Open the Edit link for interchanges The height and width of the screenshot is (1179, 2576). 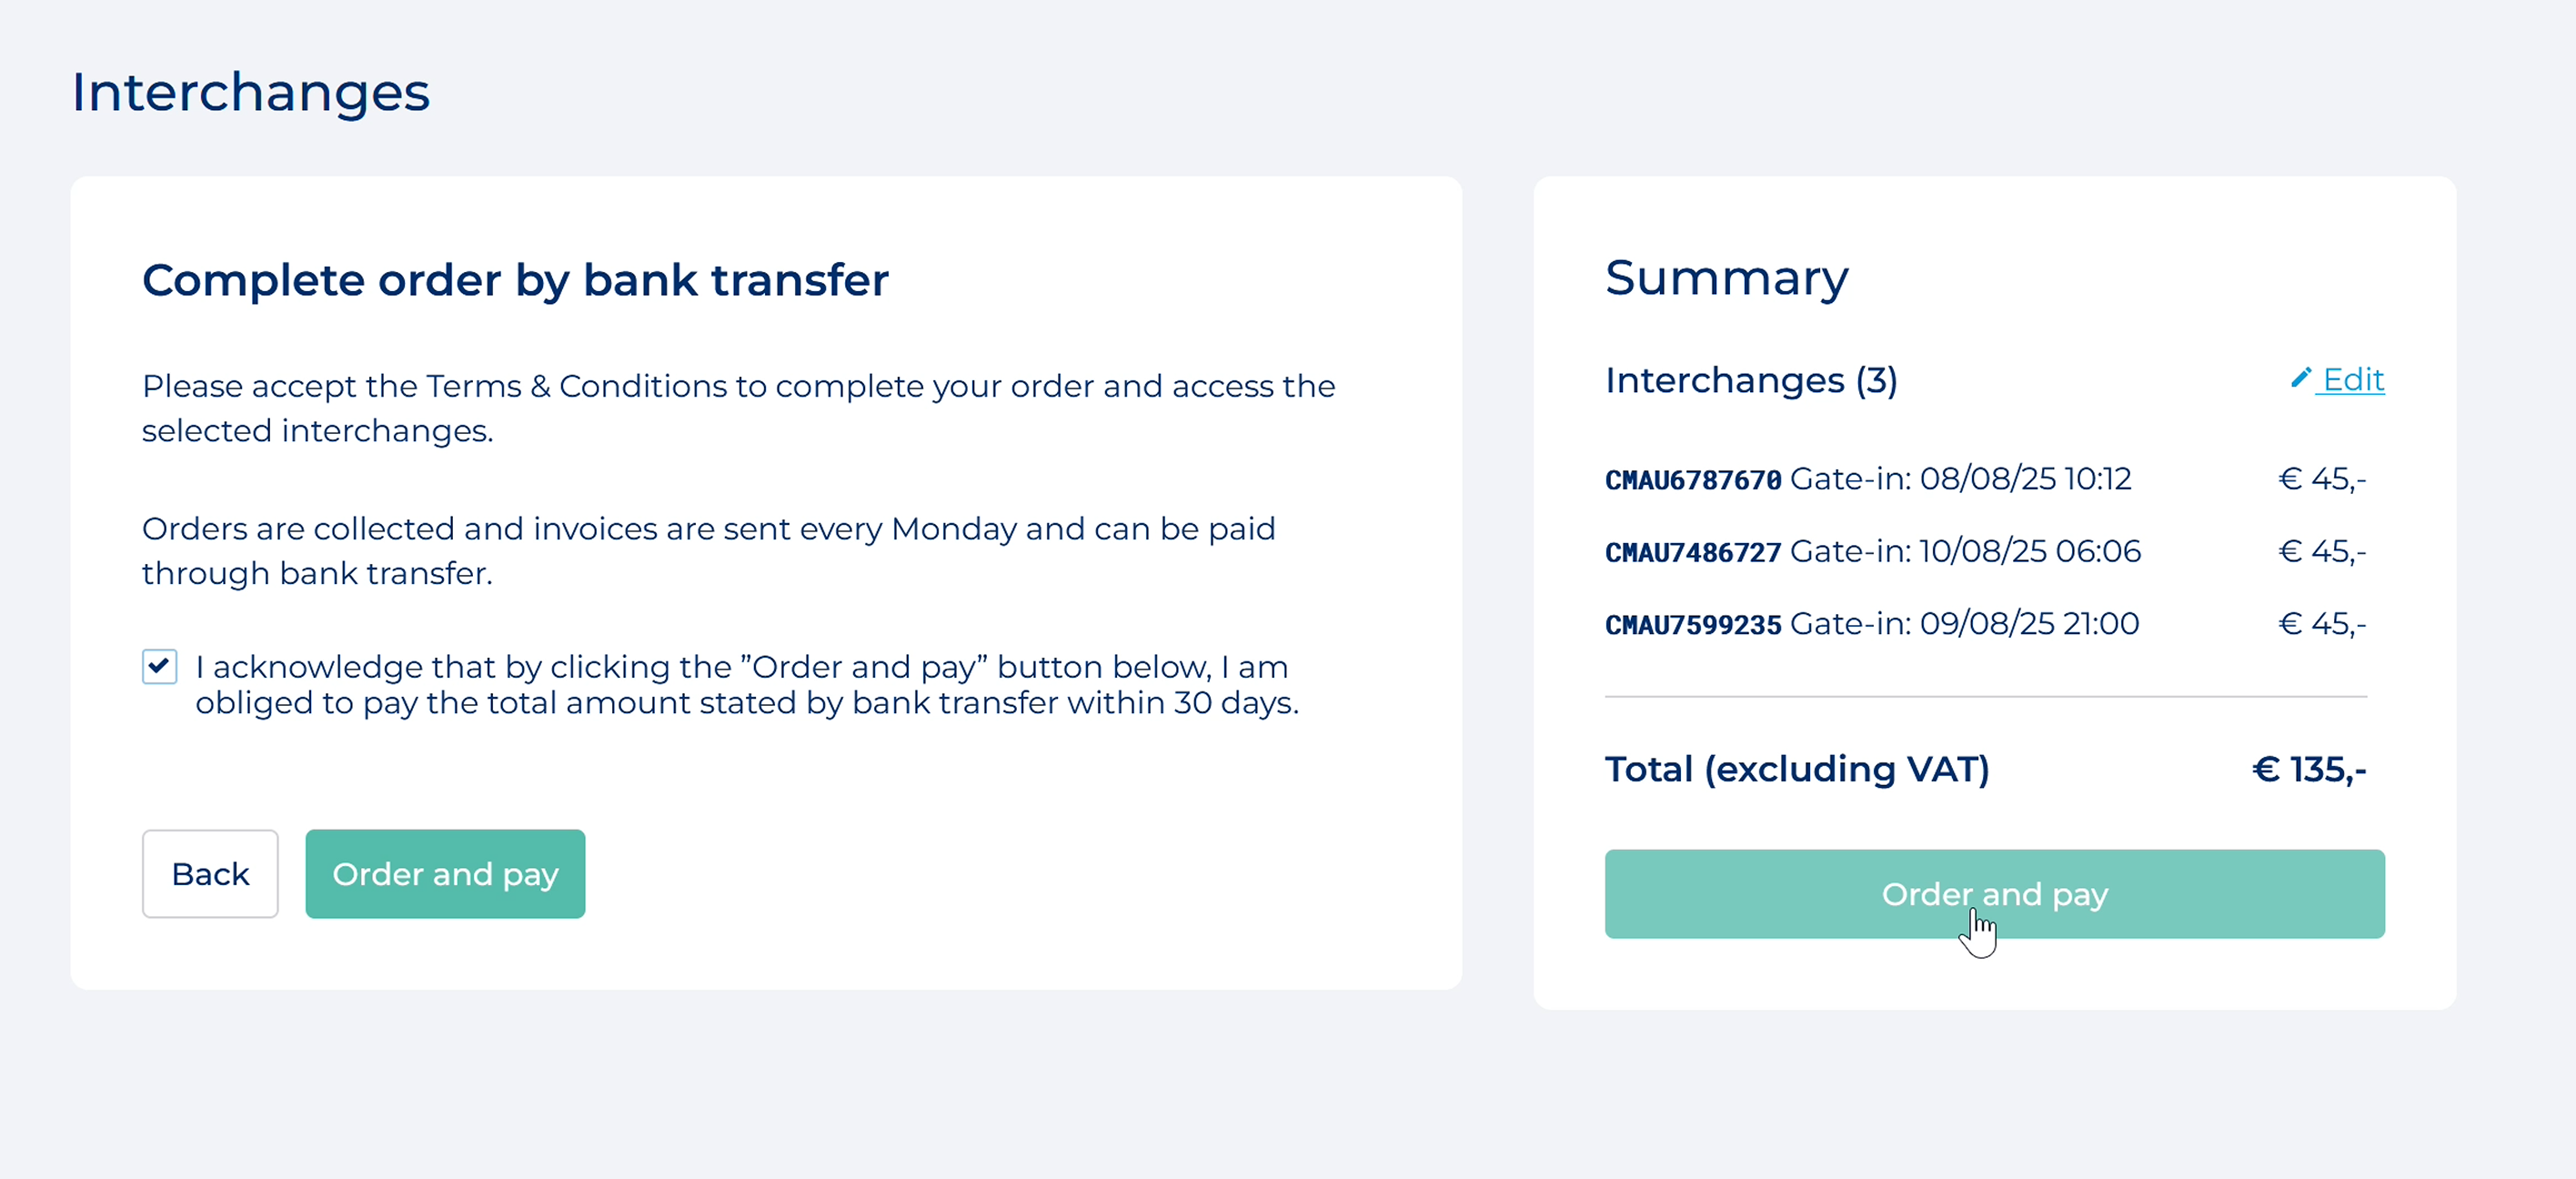click(2352, 379)
